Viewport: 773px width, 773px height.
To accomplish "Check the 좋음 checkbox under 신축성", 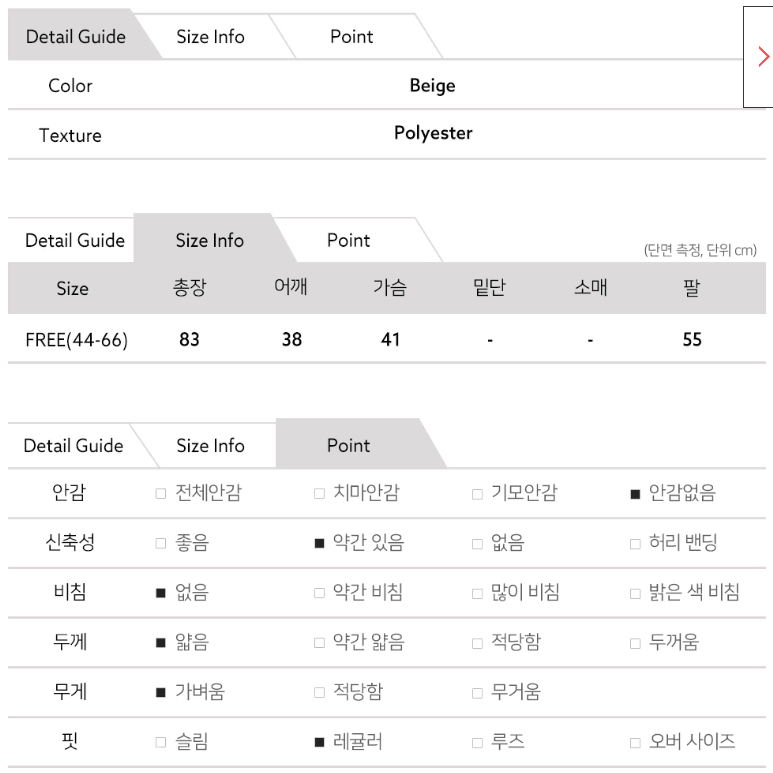I will (x=161, y=543).
